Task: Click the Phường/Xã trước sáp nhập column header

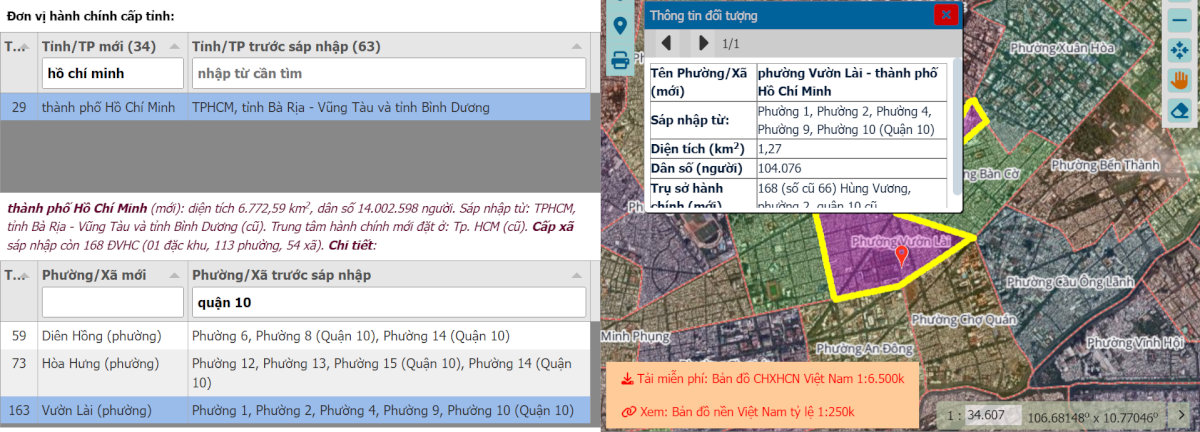Action: click(388, 274)
